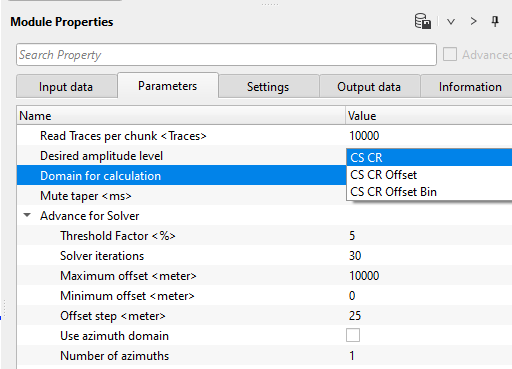Edit the Minimum offset value 0
The height and width of the screenshot is (369, 512).
coord(352,296)
